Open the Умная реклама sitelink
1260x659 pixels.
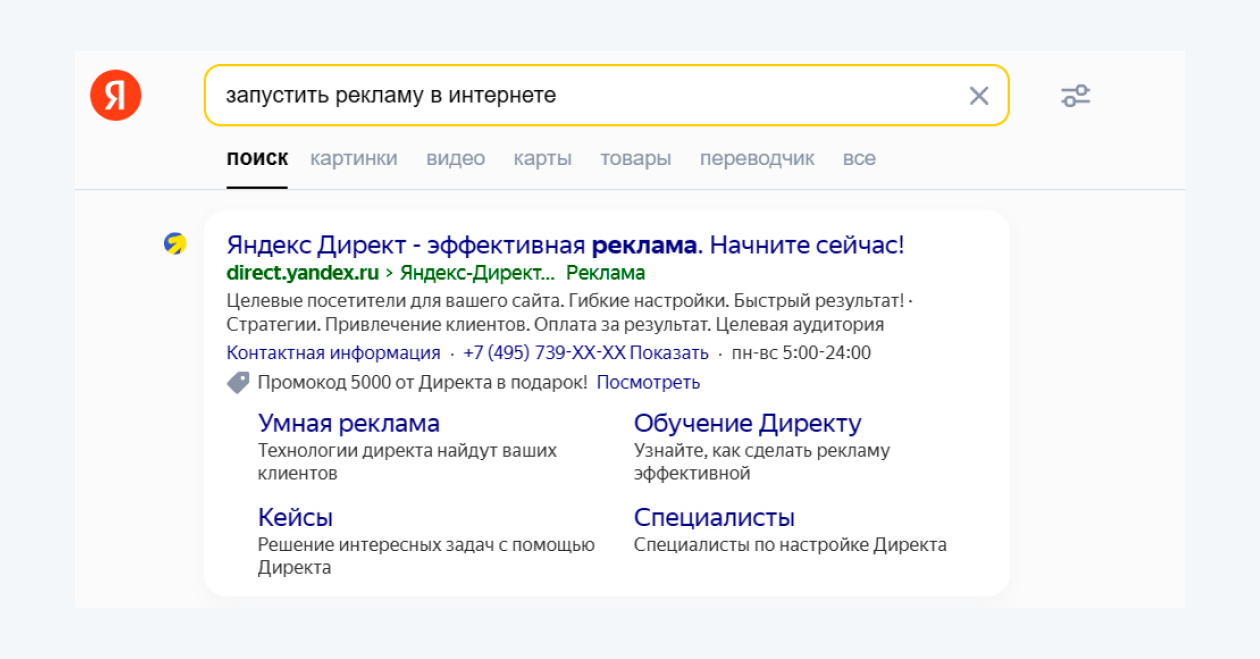pos(349,423)
